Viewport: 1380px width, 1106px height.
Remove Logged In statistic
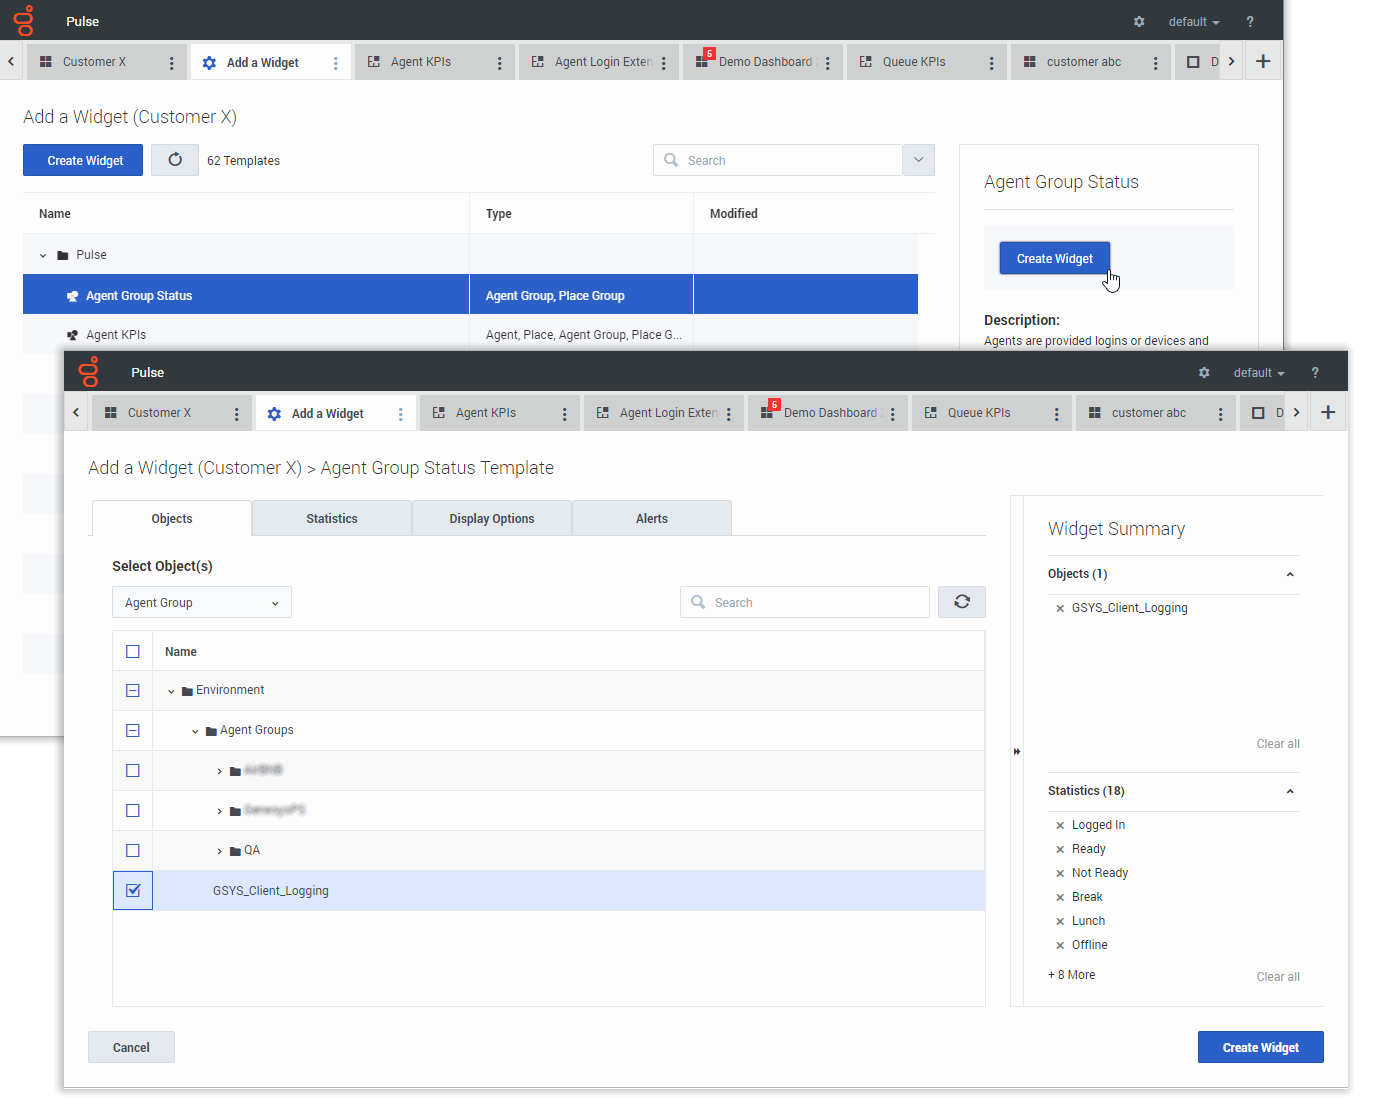pyautogui.click(x=1060, y=825)
